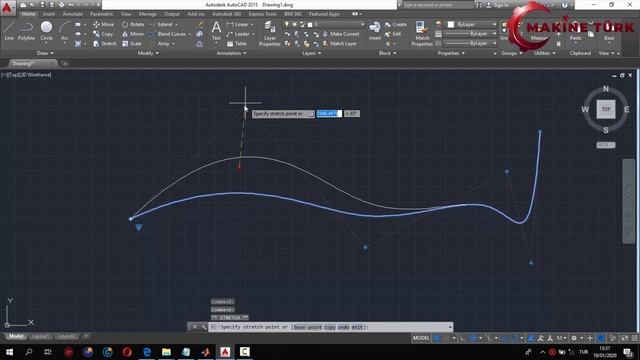
Task: Open the Express Tools ribbon tab
Action: tap(262, 14)
